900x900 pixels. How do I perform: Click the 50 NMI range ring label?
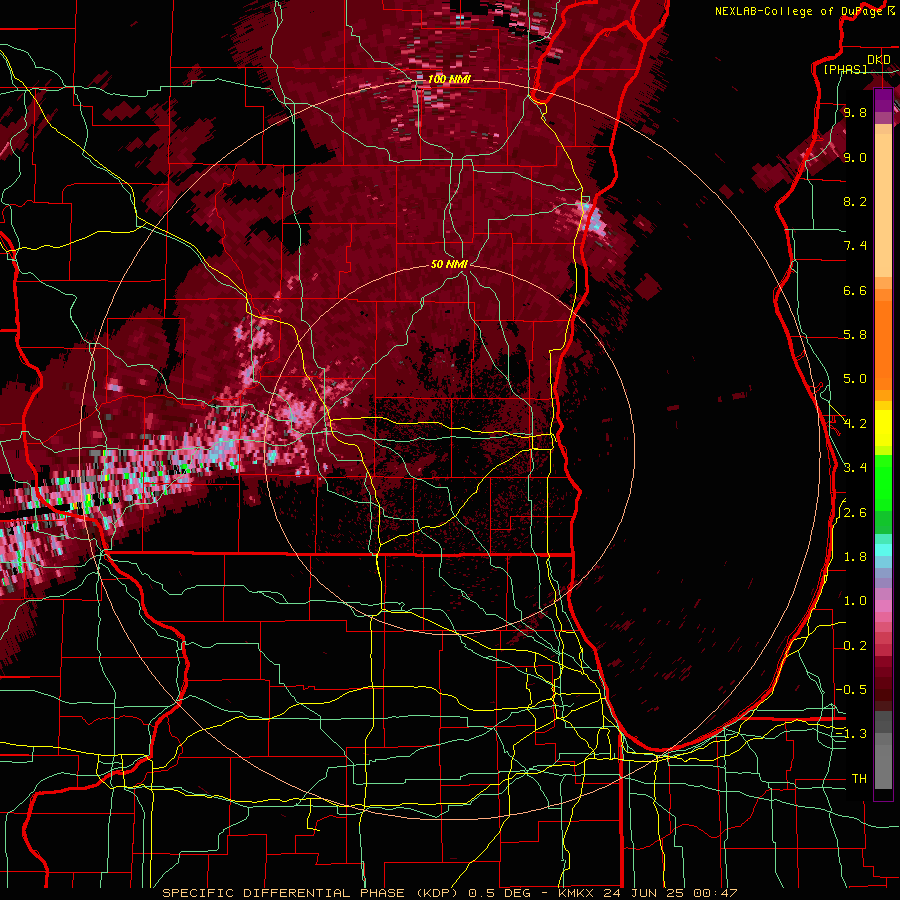coord(449,264)
